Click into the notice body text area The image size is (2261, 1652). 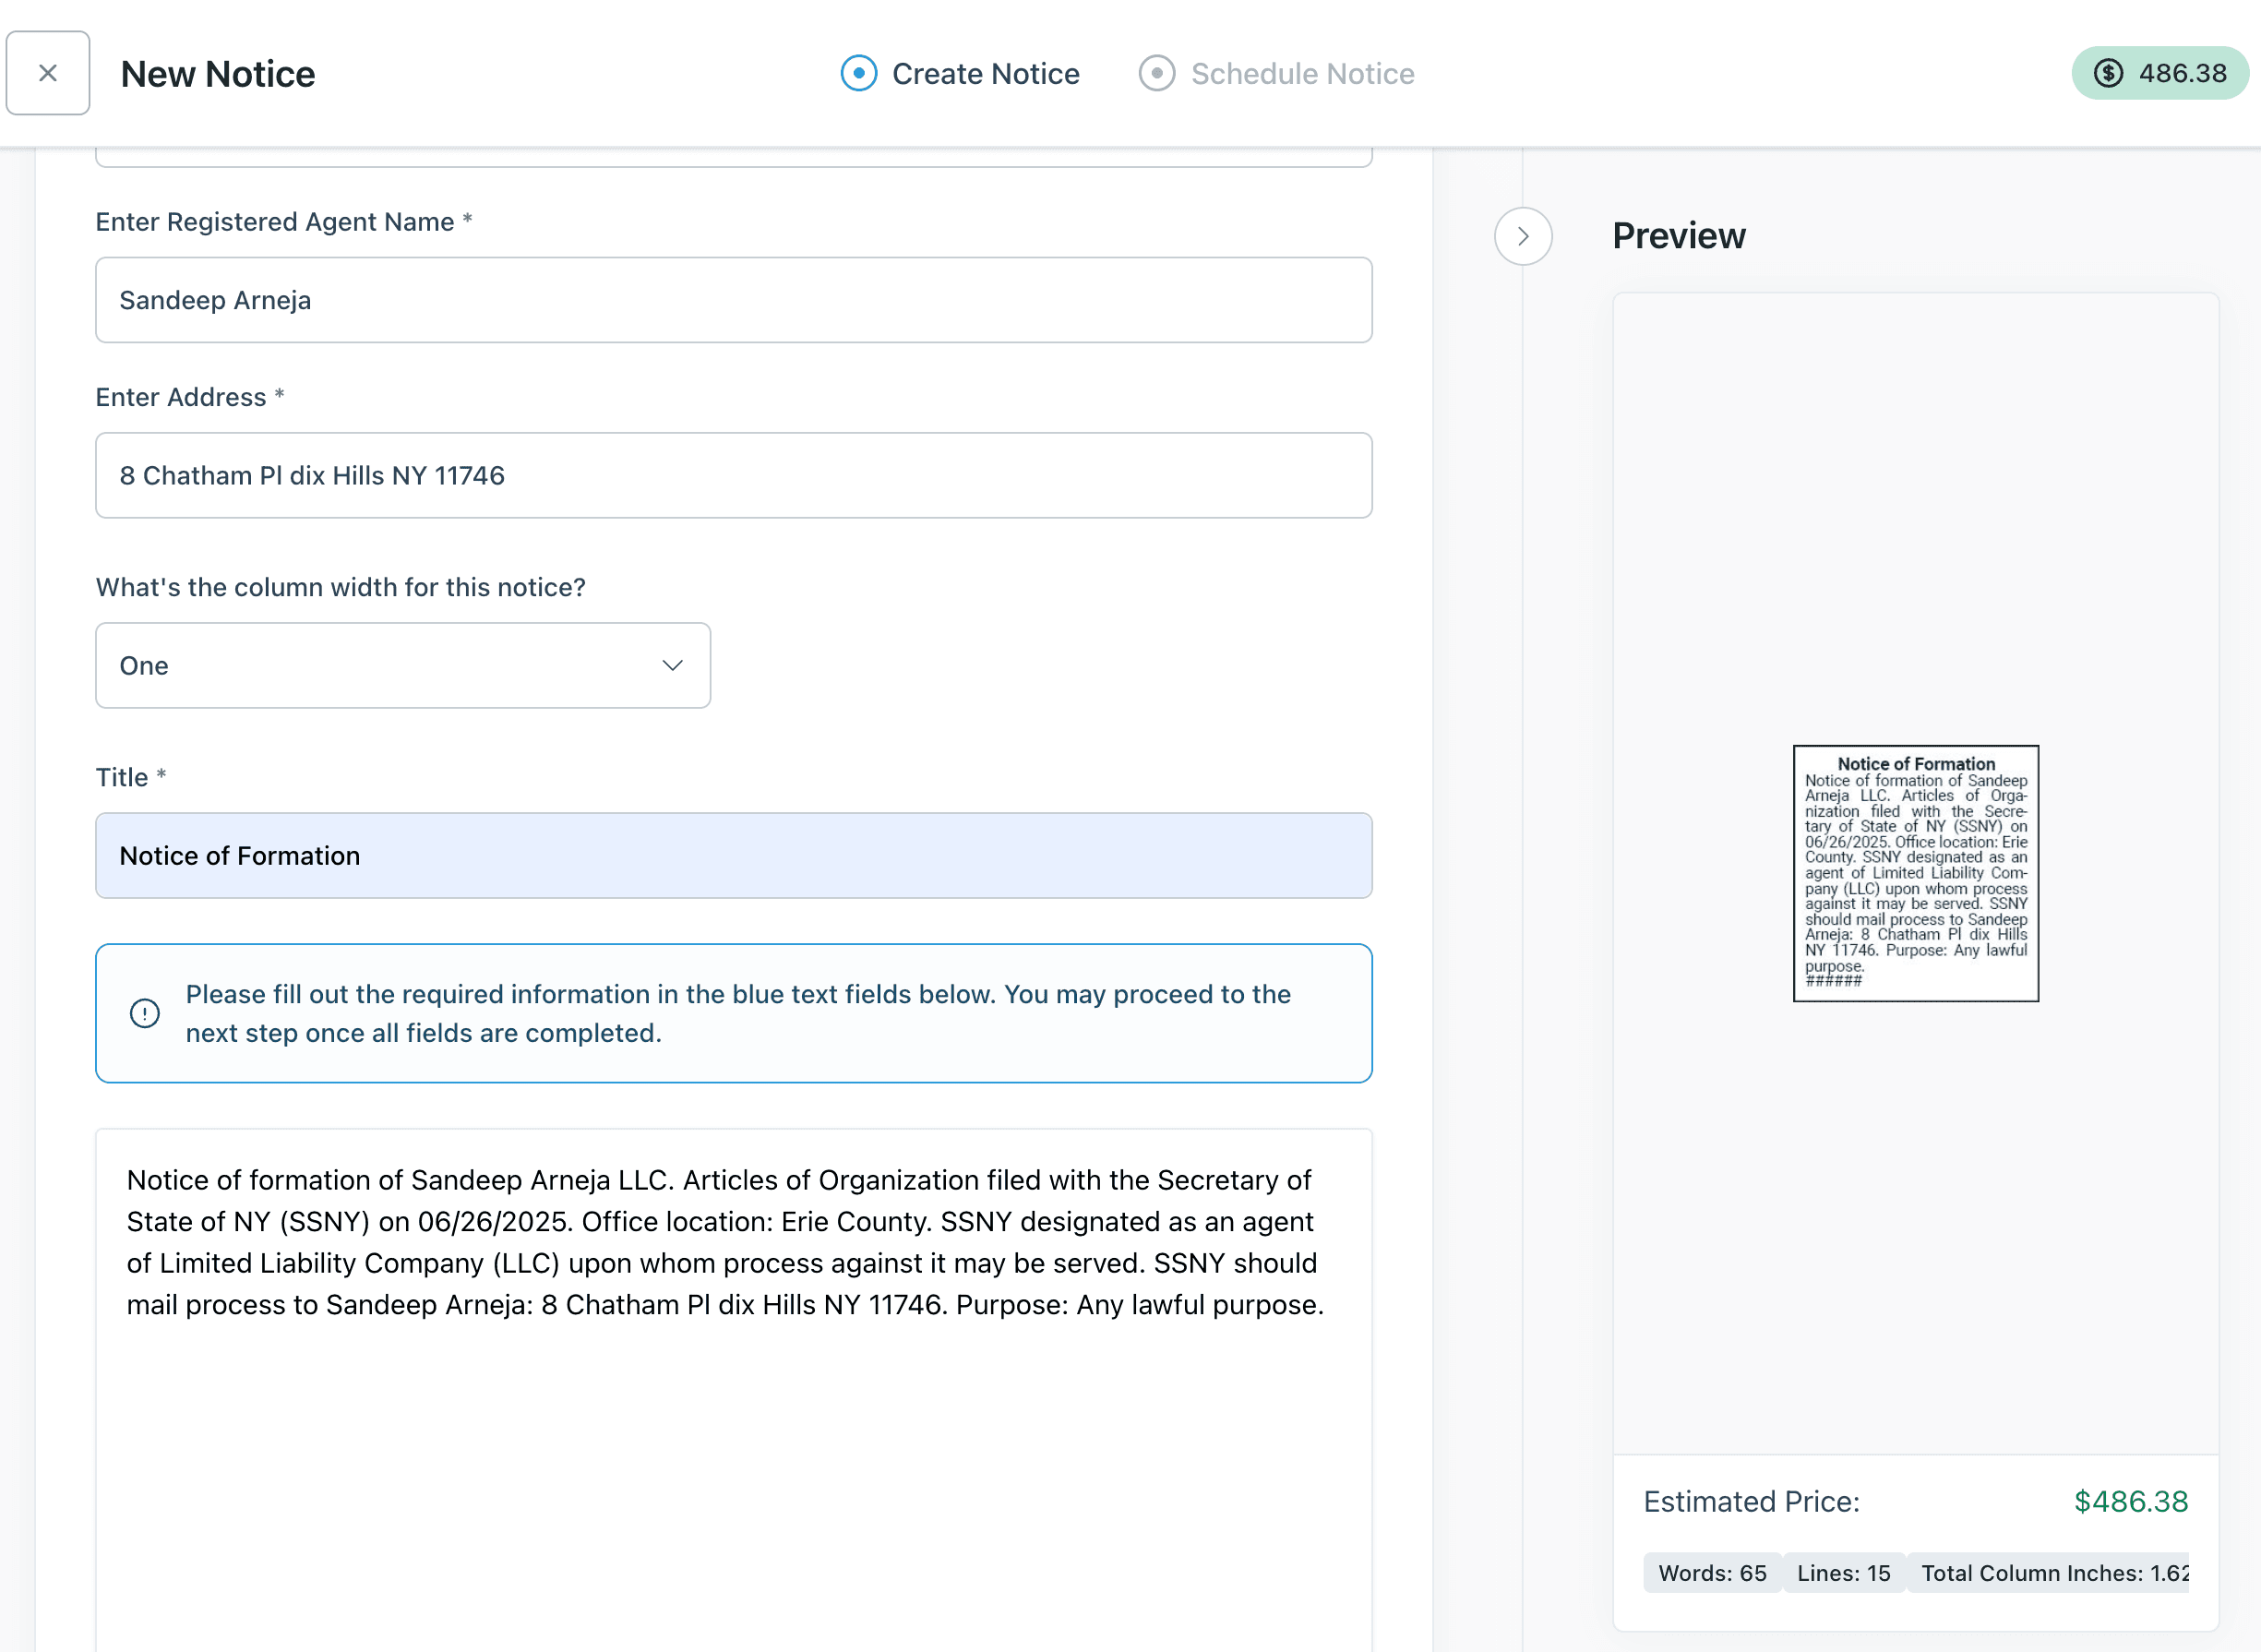(x=734, y=1390)
